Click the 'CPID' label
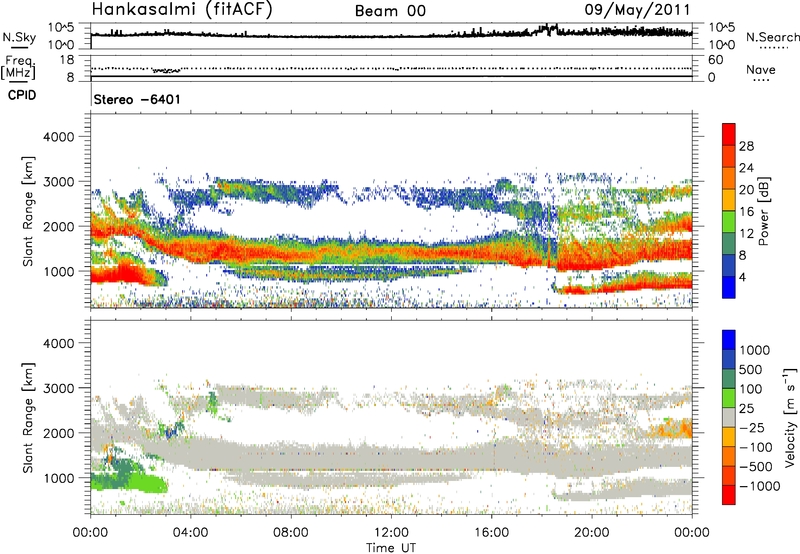Image resolution: width=800 pixels, height=554 pixels. coord(22,95)
